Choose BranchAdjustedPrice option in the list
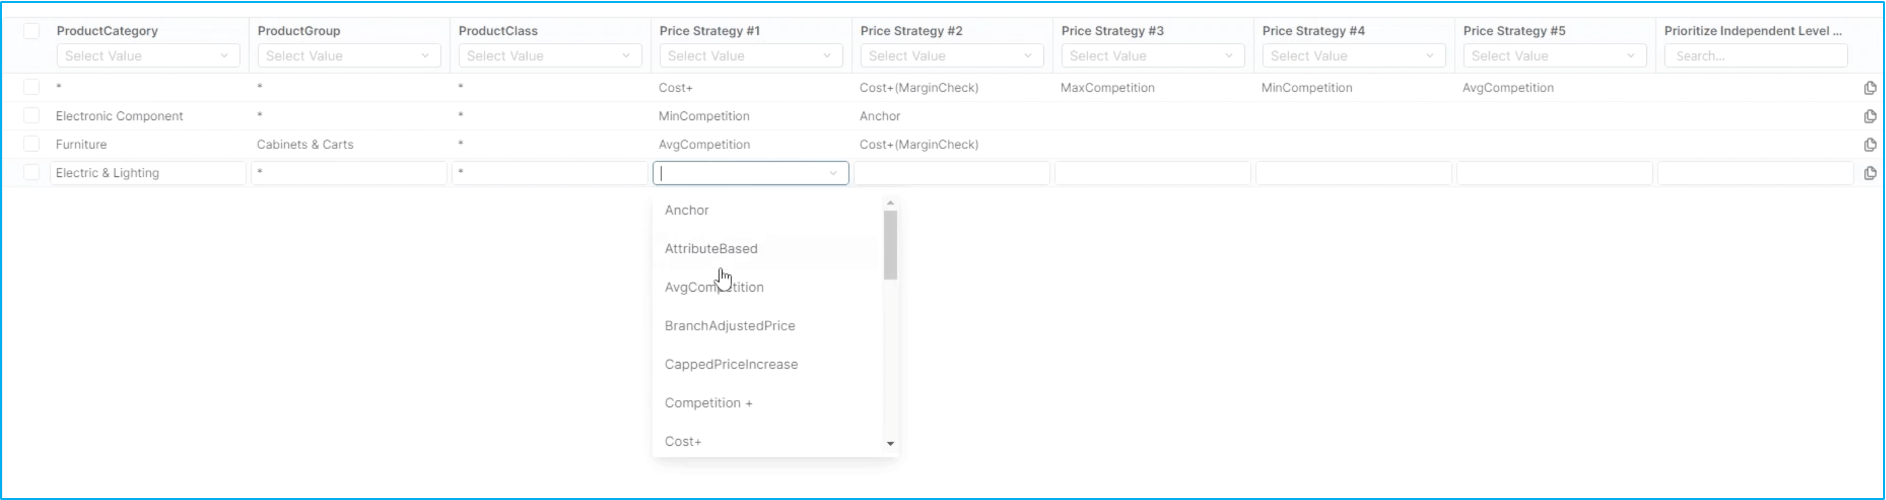This screenshot has width=1886, height=500. click(730, 326)
